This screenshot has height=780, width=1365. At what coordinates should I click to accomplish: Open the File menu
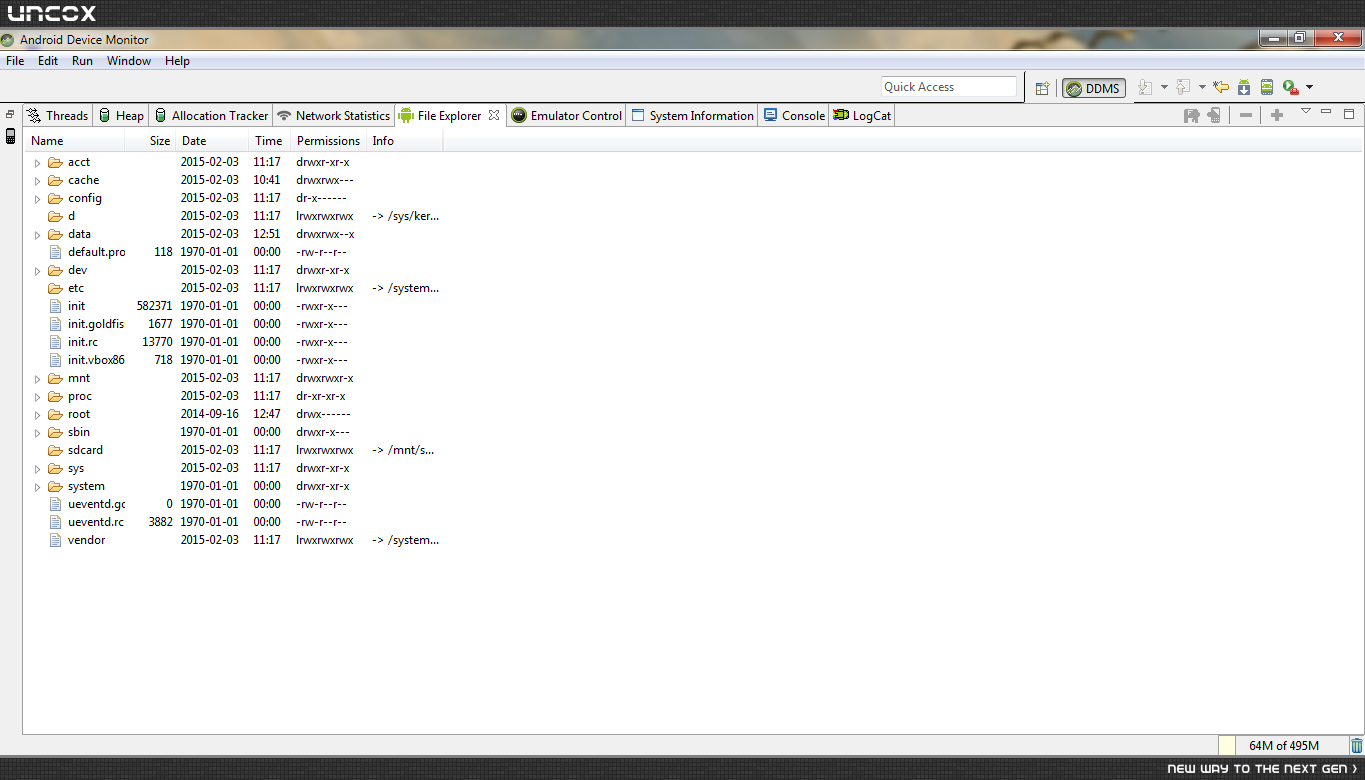[15, 61]
